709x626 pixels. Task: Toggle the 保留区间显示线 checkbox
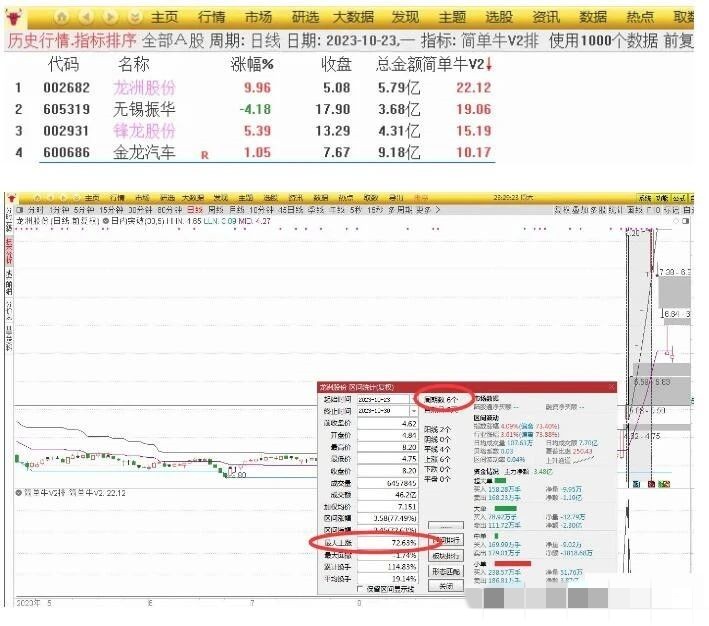(x=361, y=589)
